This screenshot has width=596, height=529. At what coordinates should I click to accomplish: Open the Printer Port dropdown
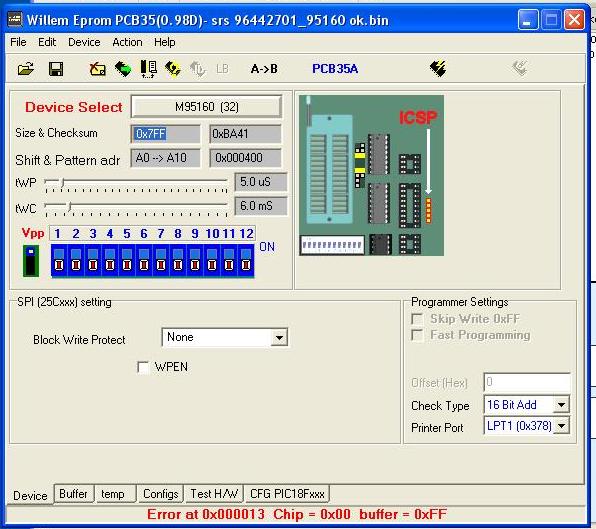(x=561, y=426)
